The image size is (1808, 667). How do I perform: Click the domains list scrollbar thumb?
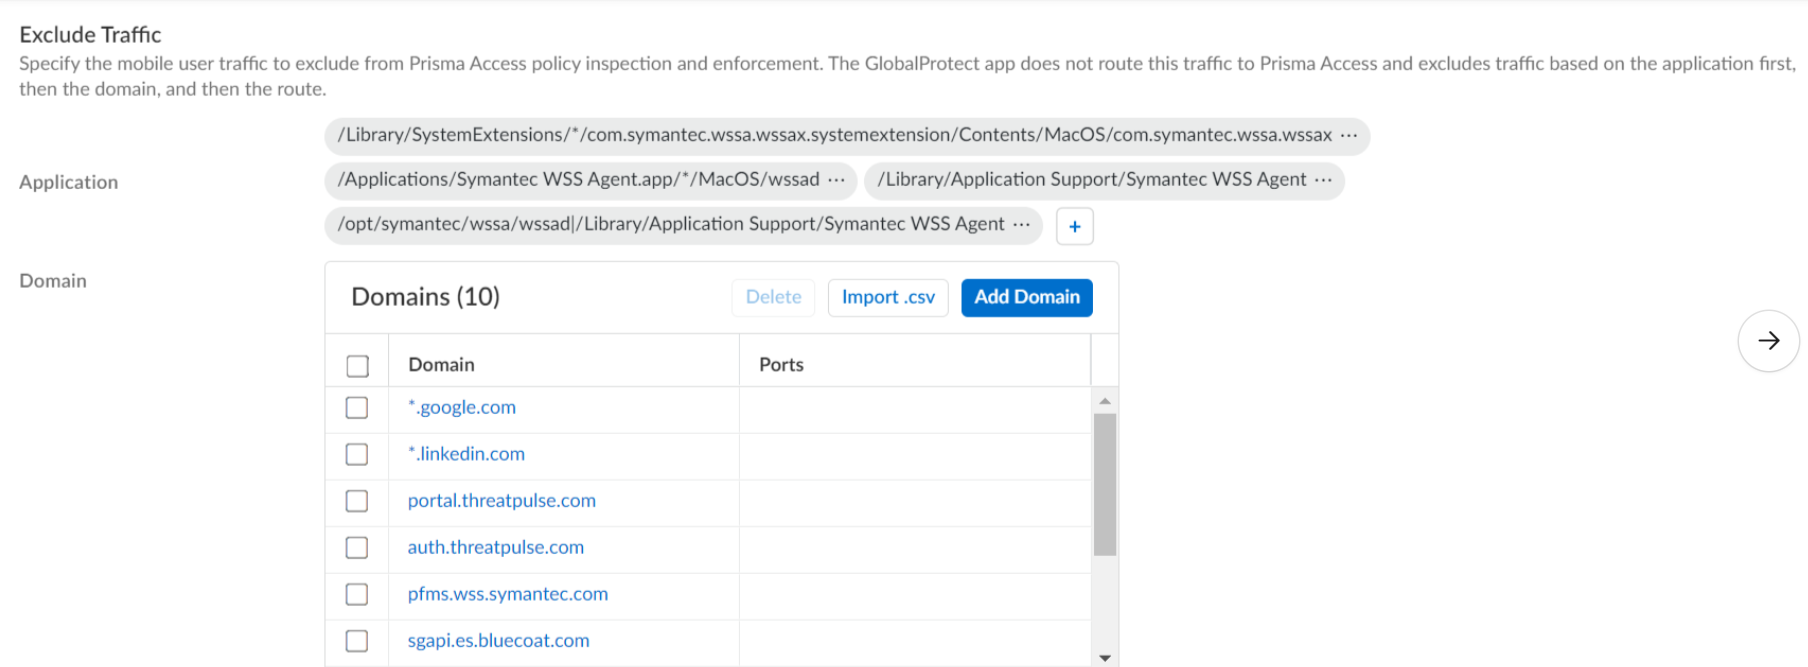(x=1104, y=484)
